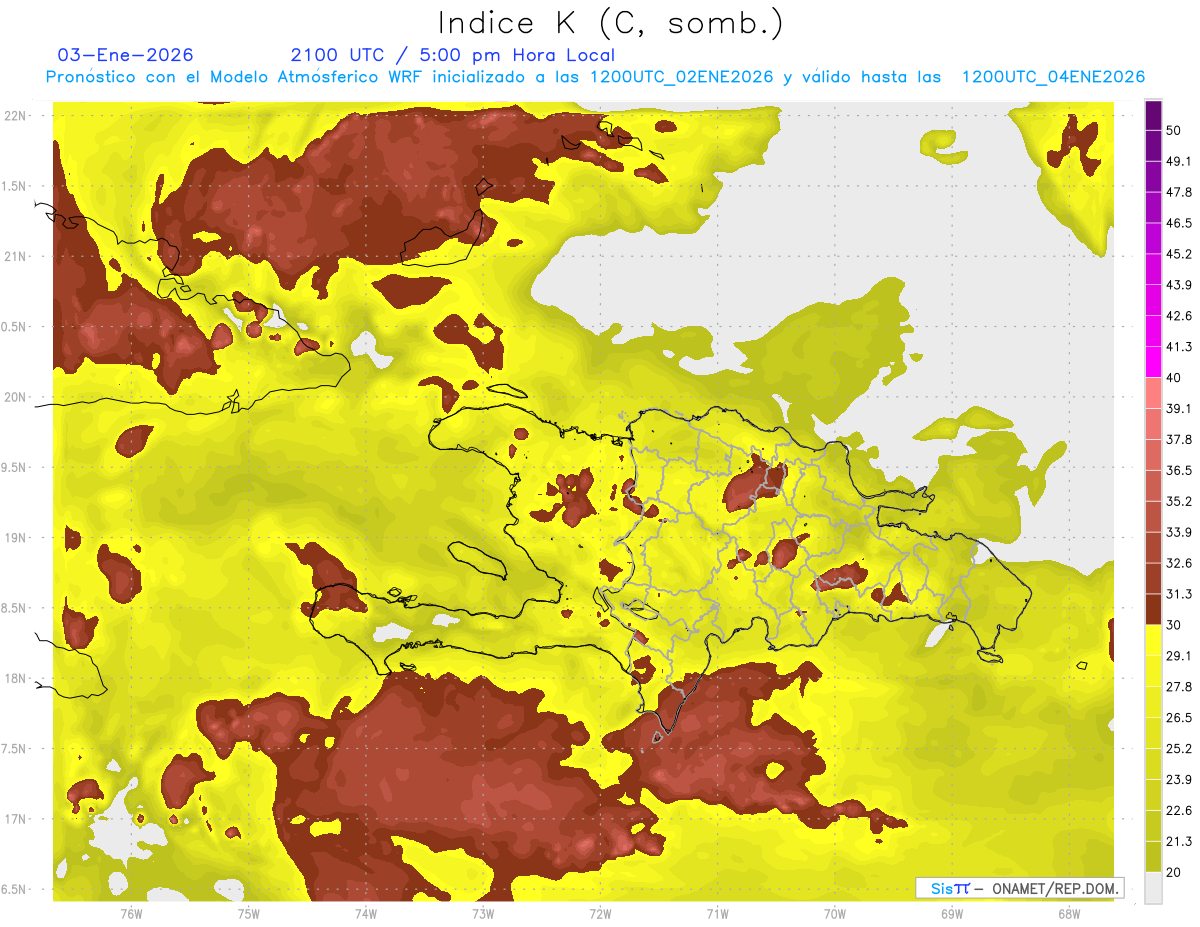Image resolution: width=1200 pixels, height=927 pixels.
Task: Select the dark brown swatch between 30 and 31.3
Action: pyautogui.click(x=1154, y=609)
